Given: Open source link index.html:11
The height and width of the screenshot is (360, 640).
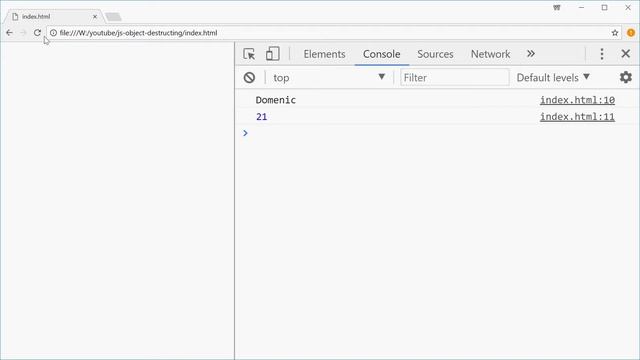Looking at the screenshot, I should pyautogui.click(x=577, y=117).
